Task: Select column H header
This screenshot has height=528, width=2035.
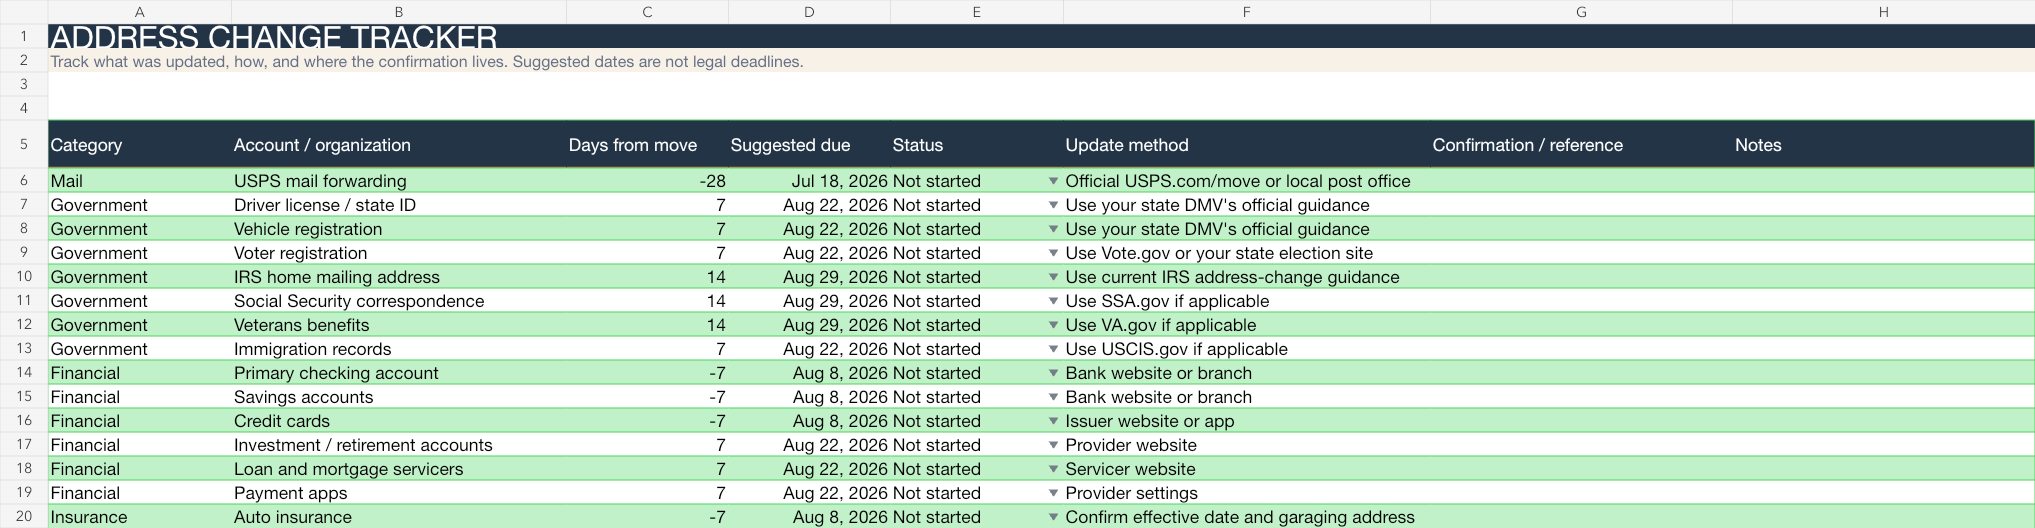Action: click(x=1883, y=12)
